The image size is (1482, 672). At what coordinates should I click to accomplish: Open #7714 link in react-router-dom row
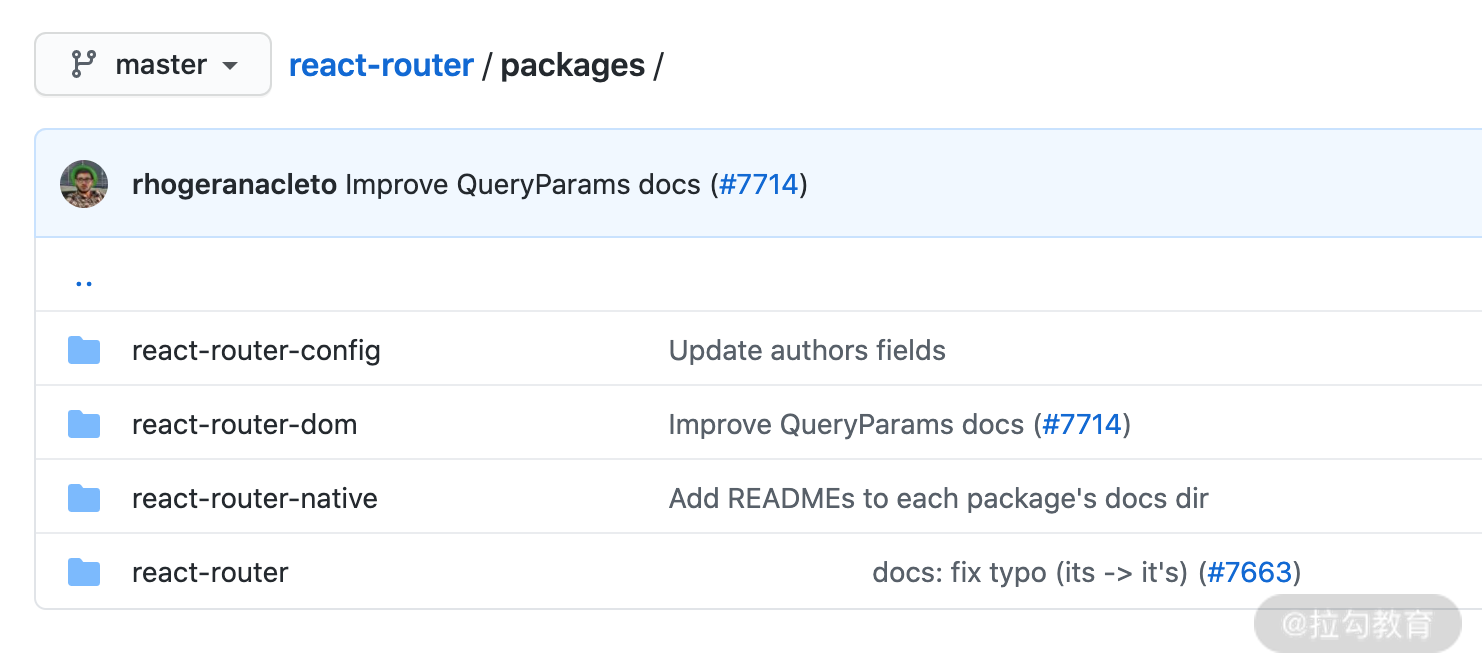tap(1082, 425)
